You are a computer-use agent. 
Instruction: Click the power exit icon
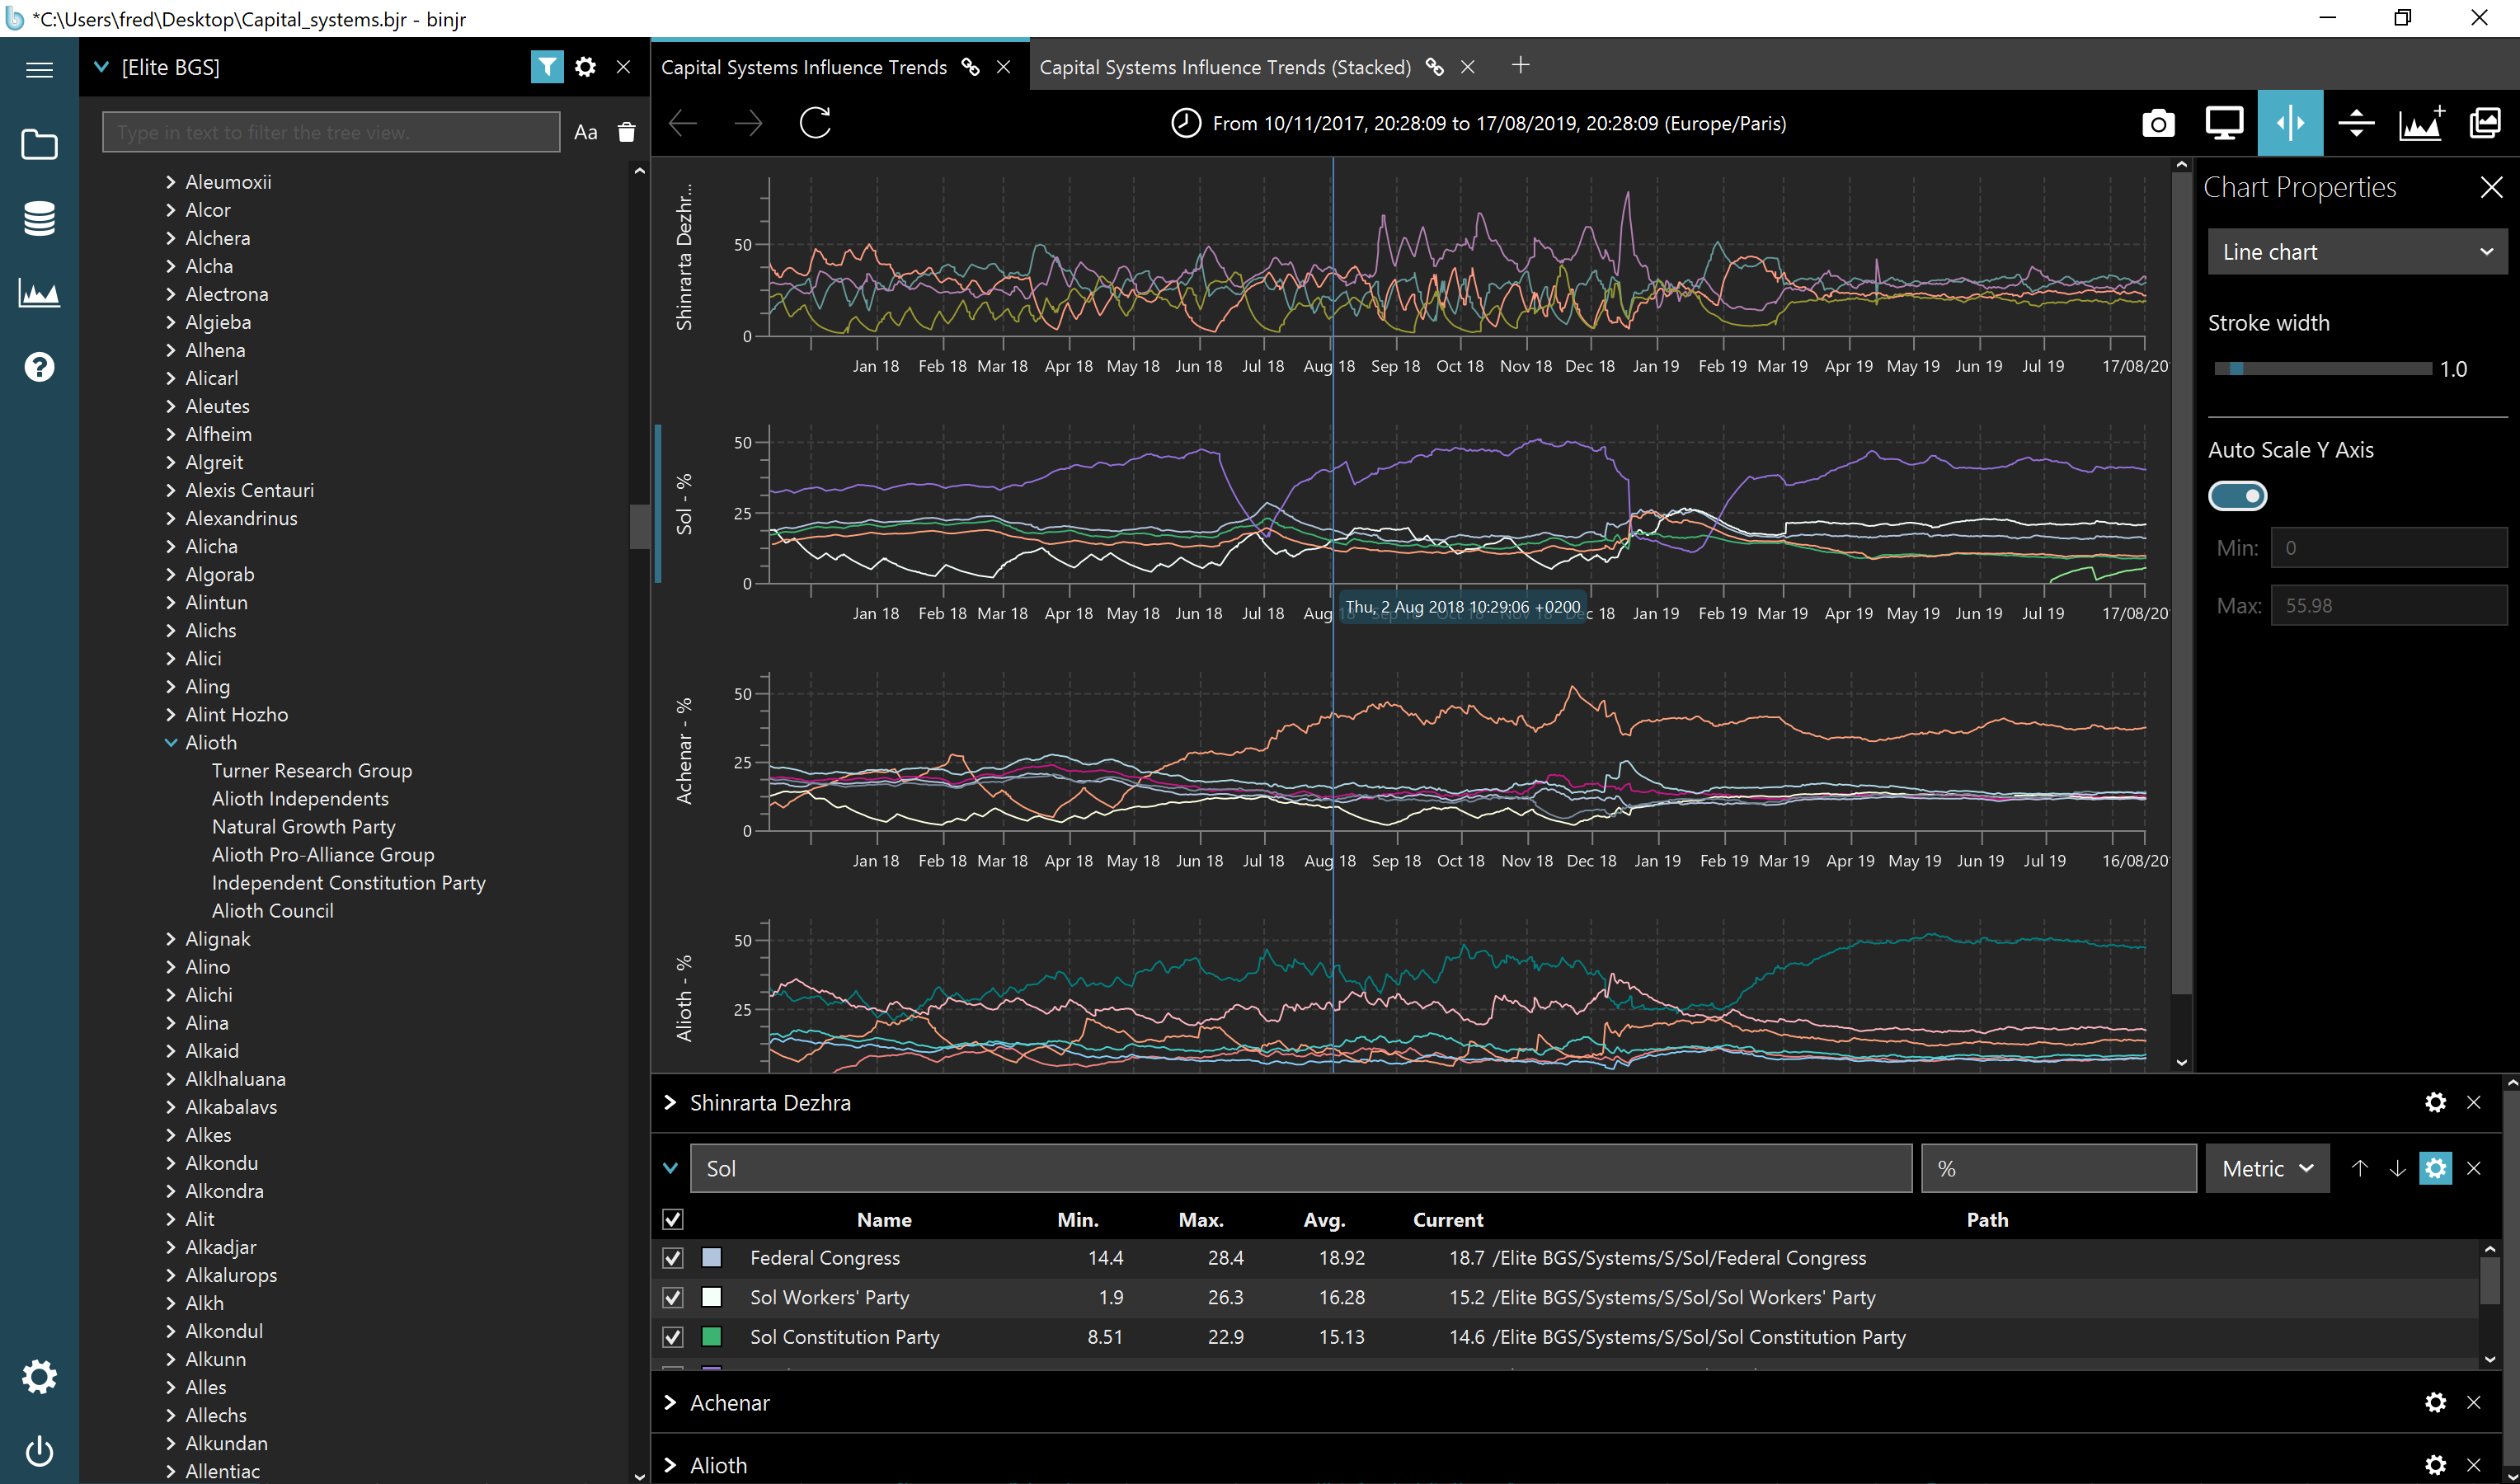(x=39, y=1450)
